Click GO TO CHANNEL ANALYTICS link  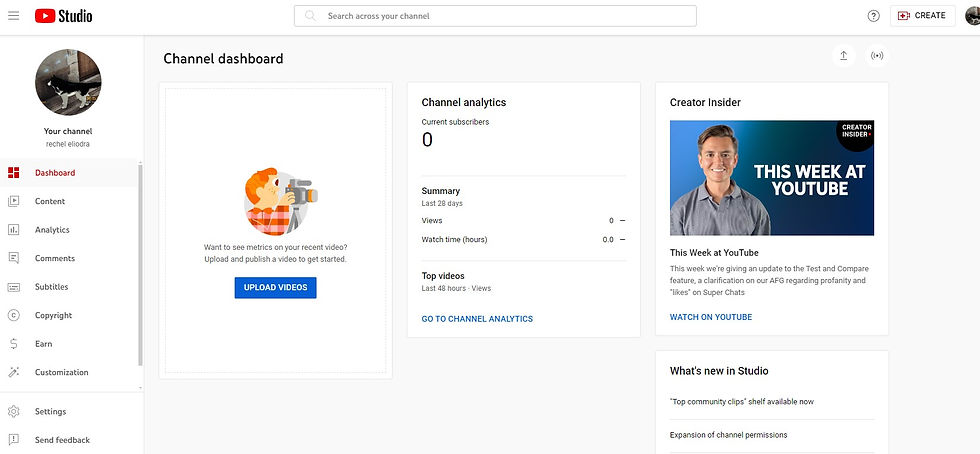[477, 319]
